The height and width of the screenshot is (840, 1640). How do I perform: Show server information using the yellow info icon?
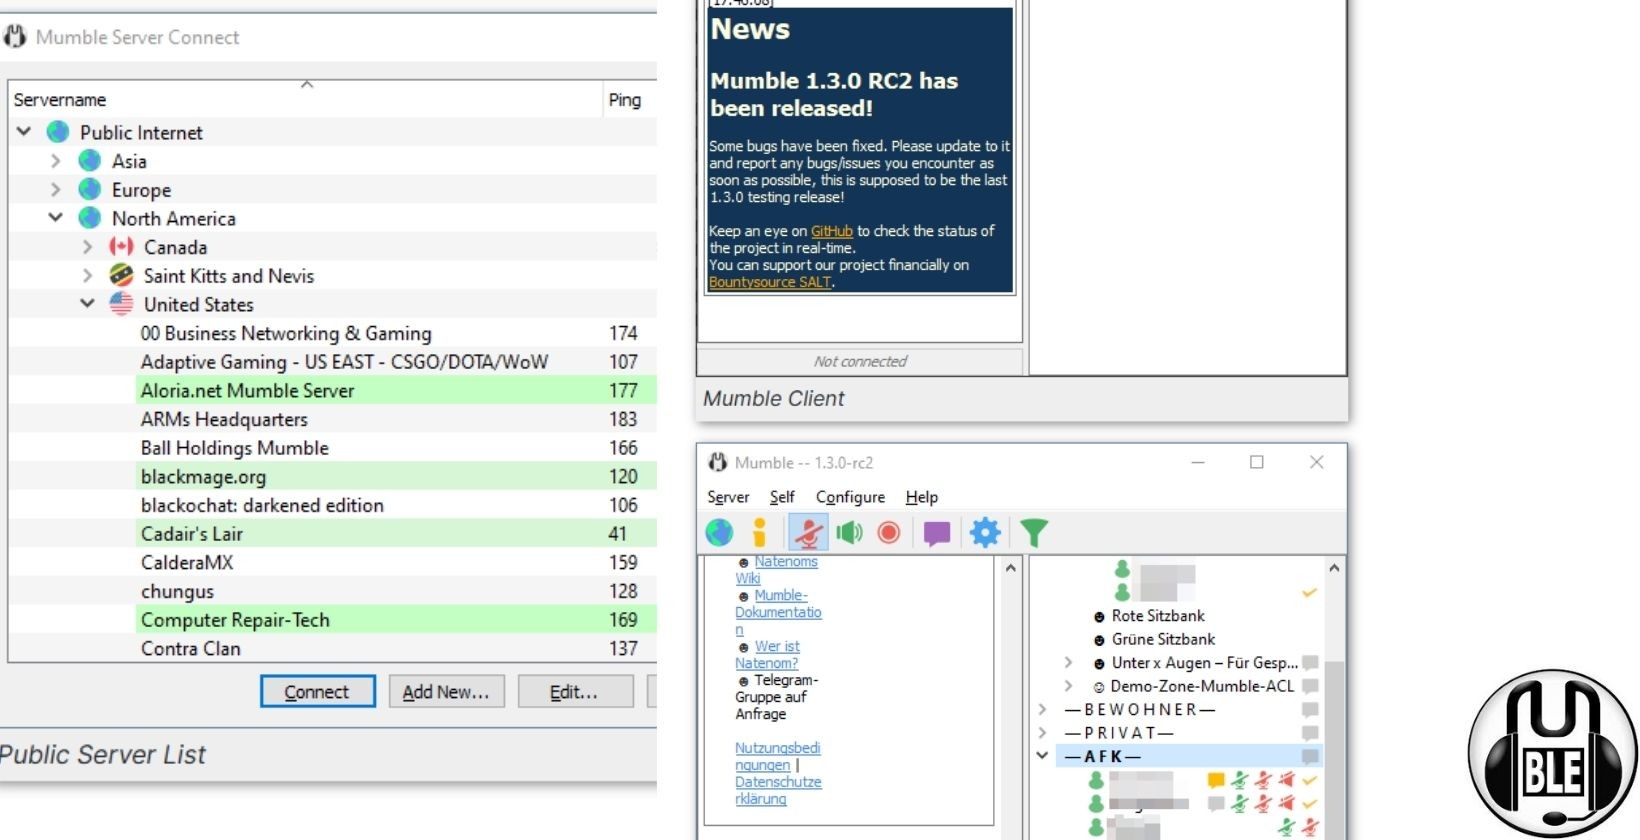[x=759, y=533]
